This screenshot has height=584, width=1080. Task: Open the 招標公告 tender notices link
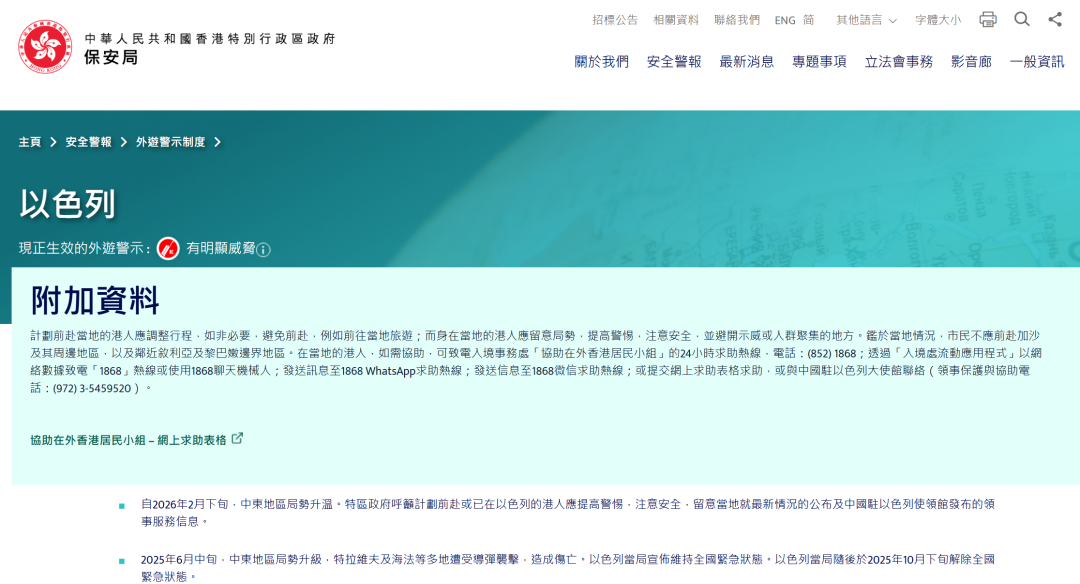coord(614,20)
